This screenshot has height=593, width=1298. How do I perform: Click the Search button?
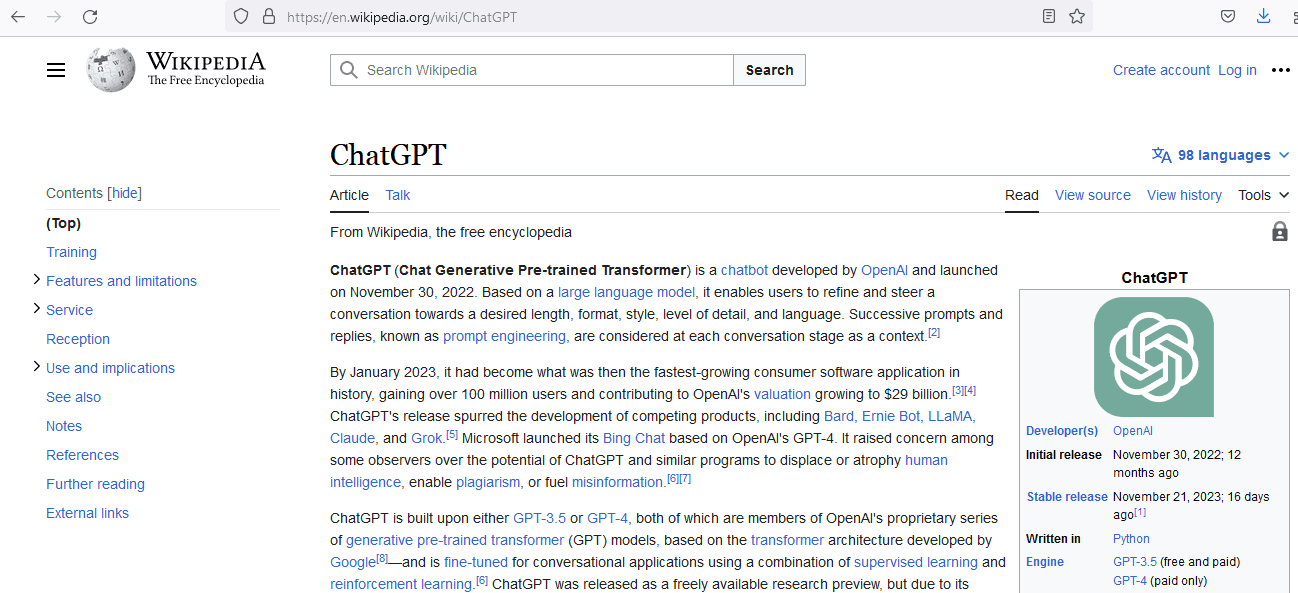[769, 70]
